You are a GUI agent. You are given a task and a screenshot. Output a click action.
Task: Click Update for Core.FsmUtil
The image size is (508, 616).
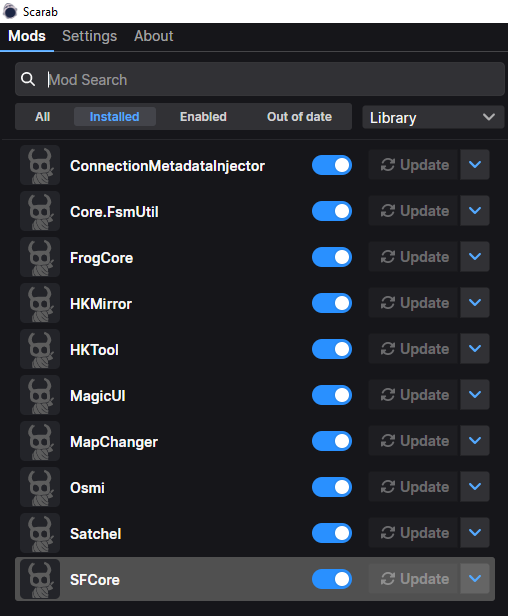click(414, 211)
